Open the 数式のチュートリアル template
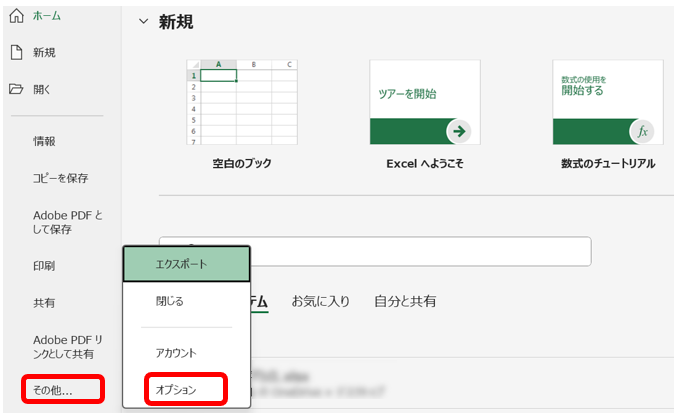The image size is (677, 413). [x=608, y=102]
